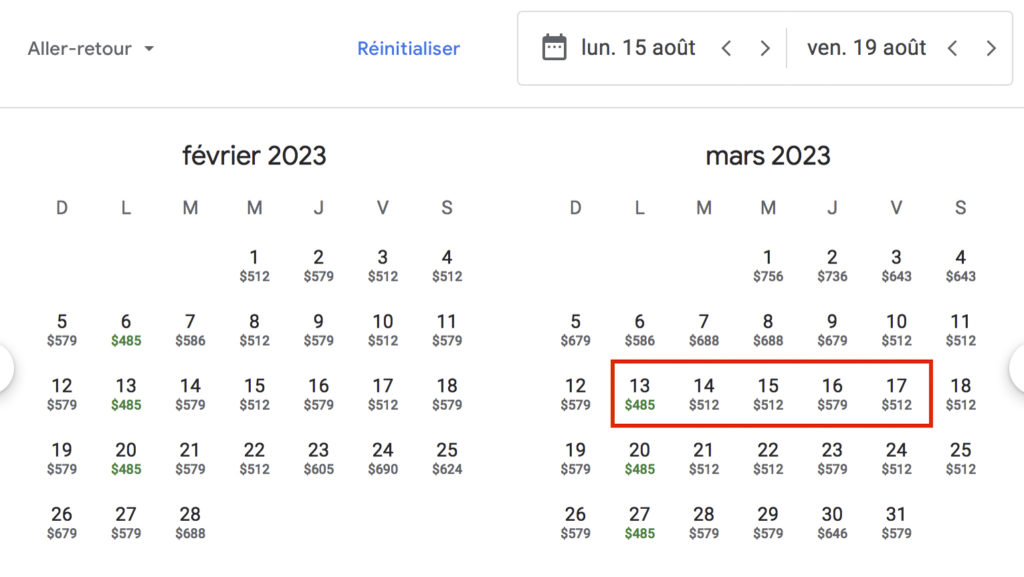Pick 28 février at $688
1024x577 pixels.
point(190,522)
